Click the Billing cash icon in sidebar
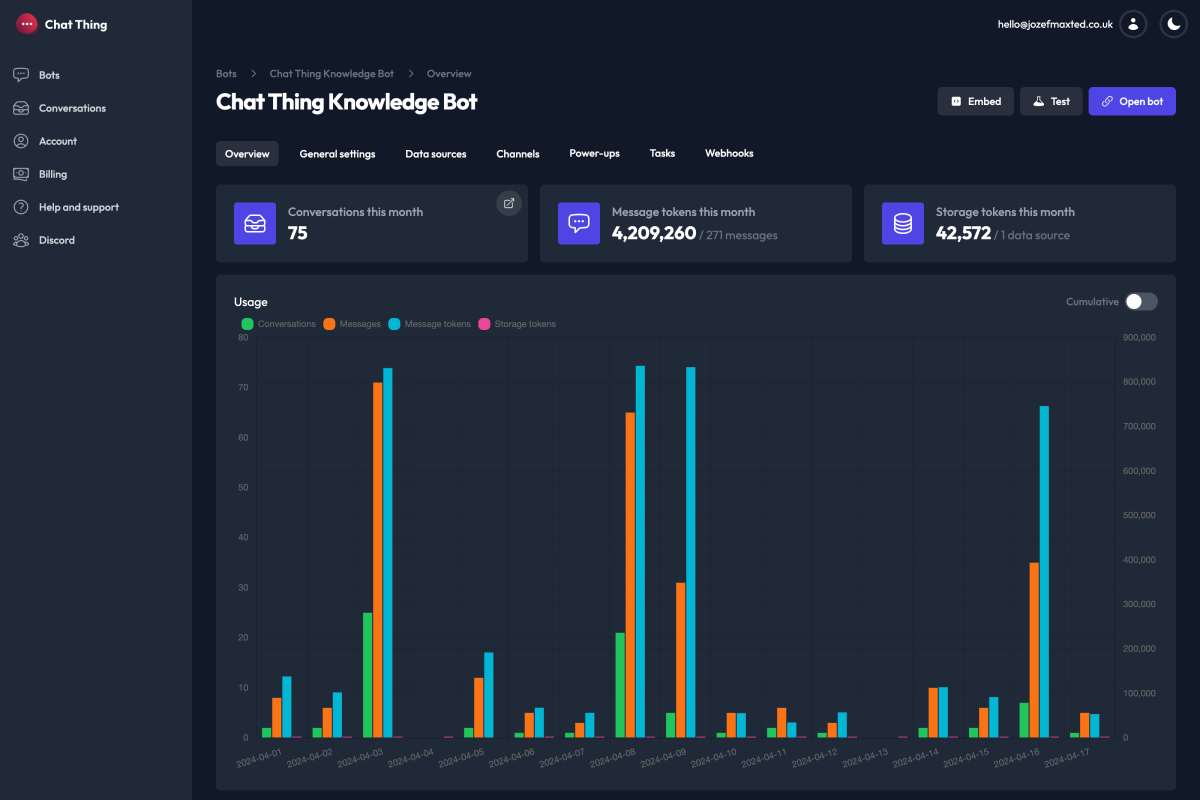Screen dimensions: 1200x800 [20, 174]
